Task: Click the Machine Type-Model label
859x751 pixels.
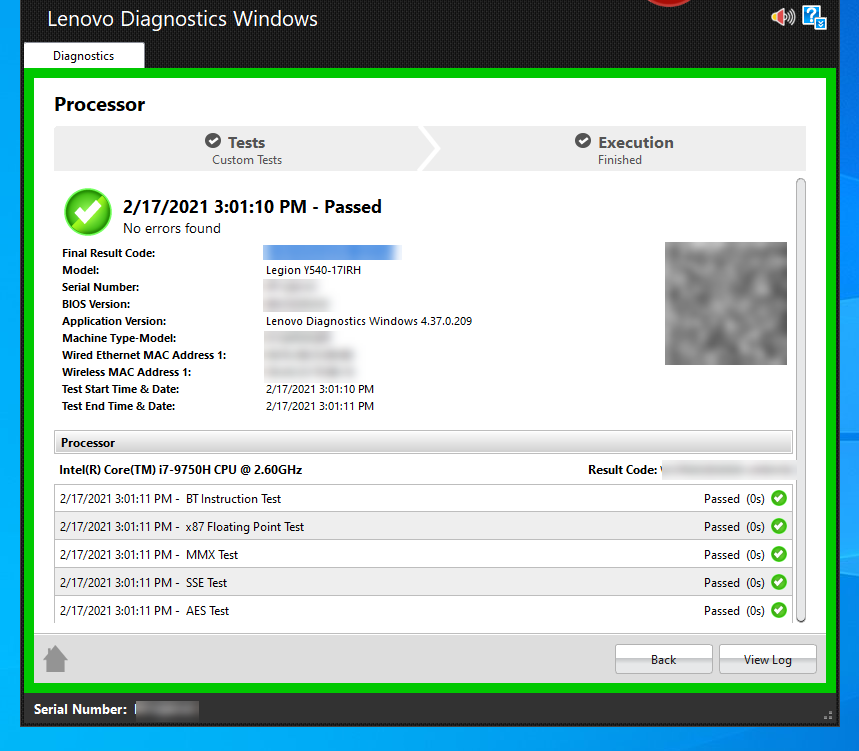Action: tap(119, 338)
